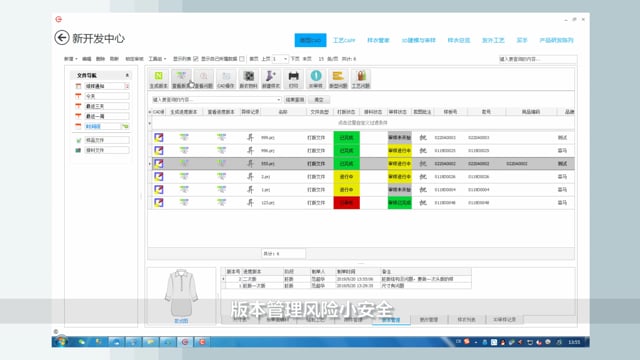Screen dimensions: 640x360
Task: Click the CAD icon in the first table row
Action: [158, 138]
